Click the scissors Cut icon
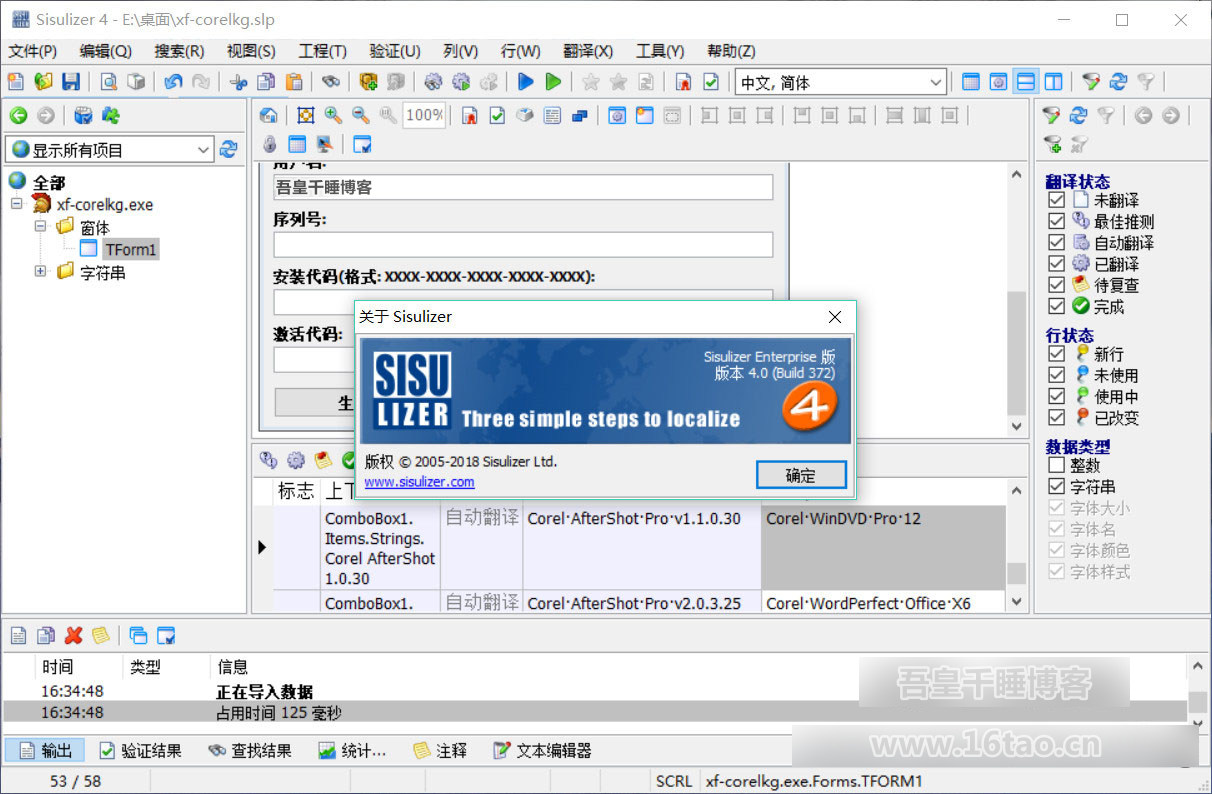1212x794 pixels. tap(238, 82)
